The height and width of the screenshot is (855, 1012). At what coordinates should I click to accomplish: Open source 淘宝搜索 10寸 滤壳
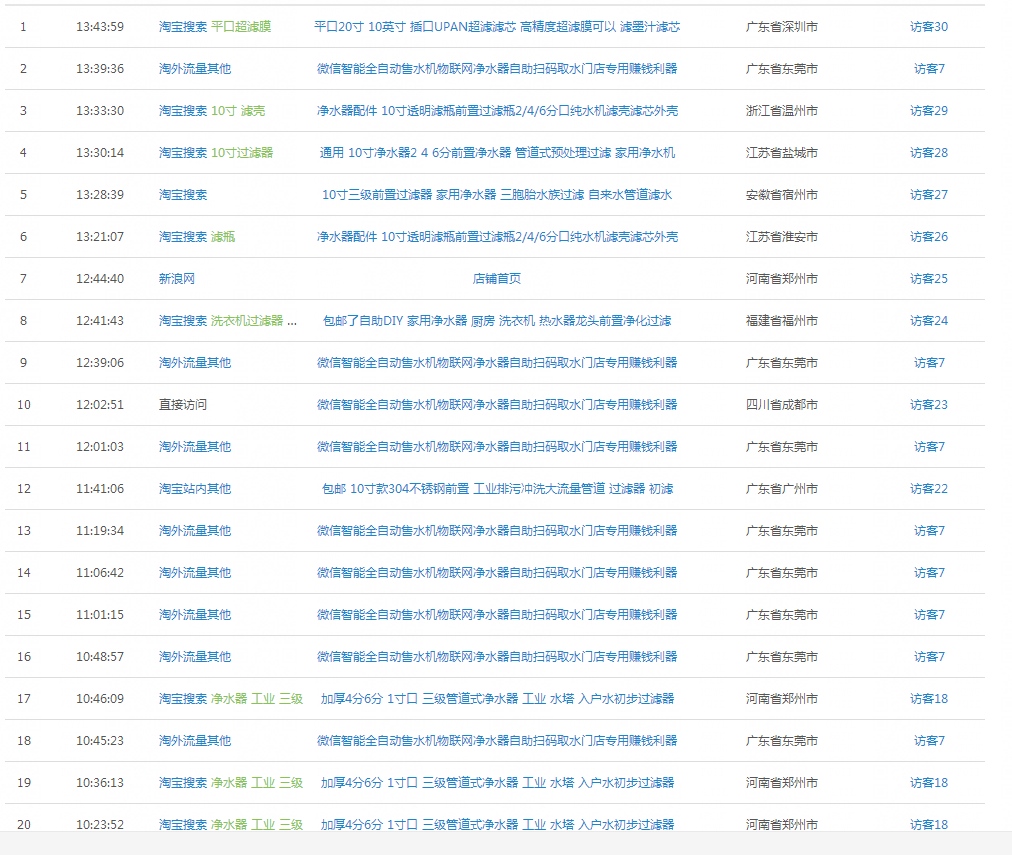[212, 110]
